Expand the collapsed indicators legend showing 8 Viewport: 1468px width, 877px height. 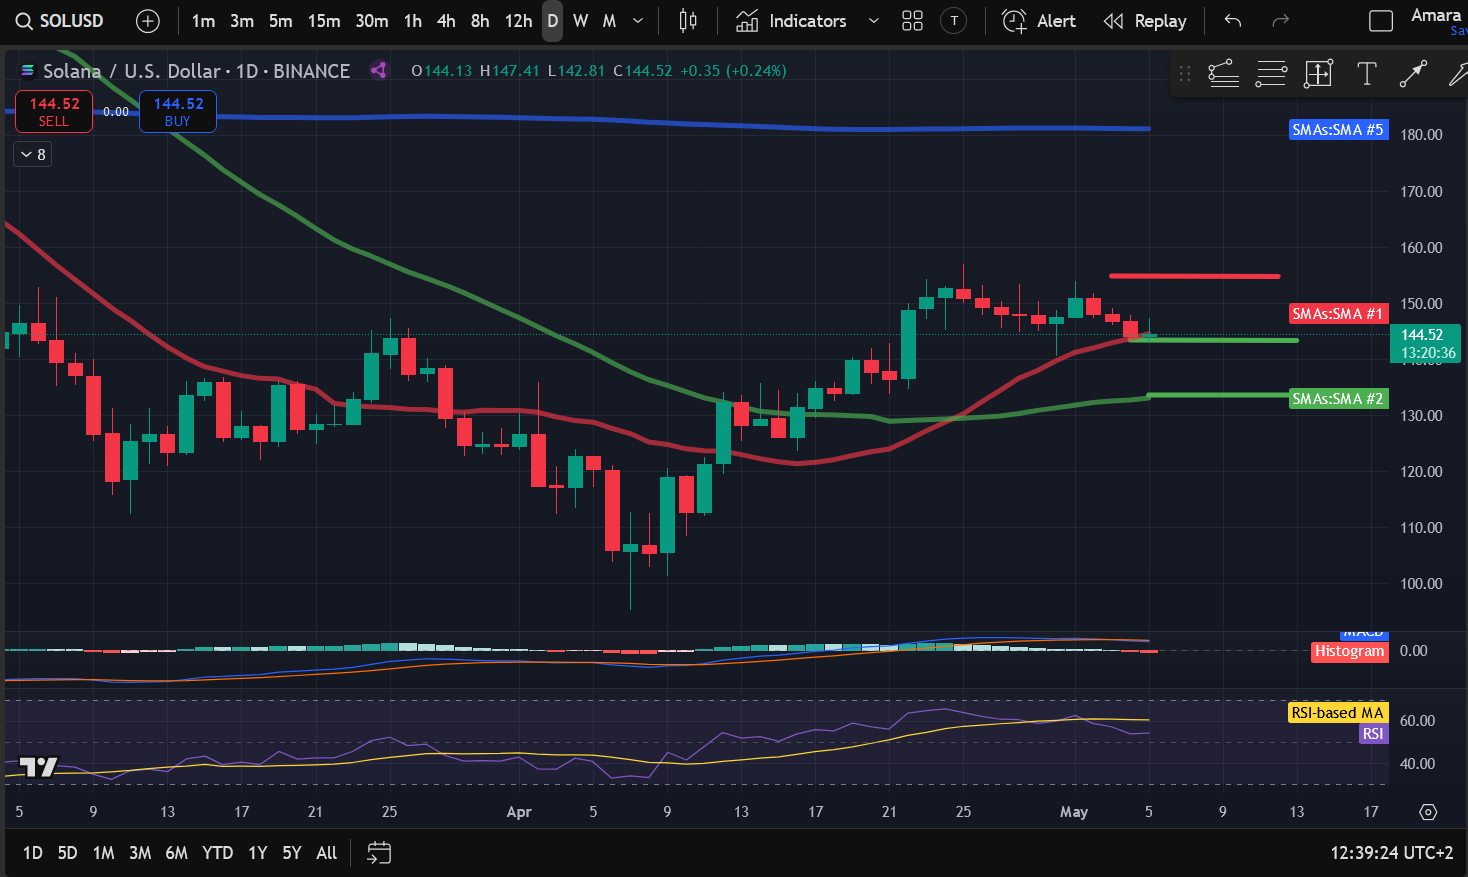33,154
